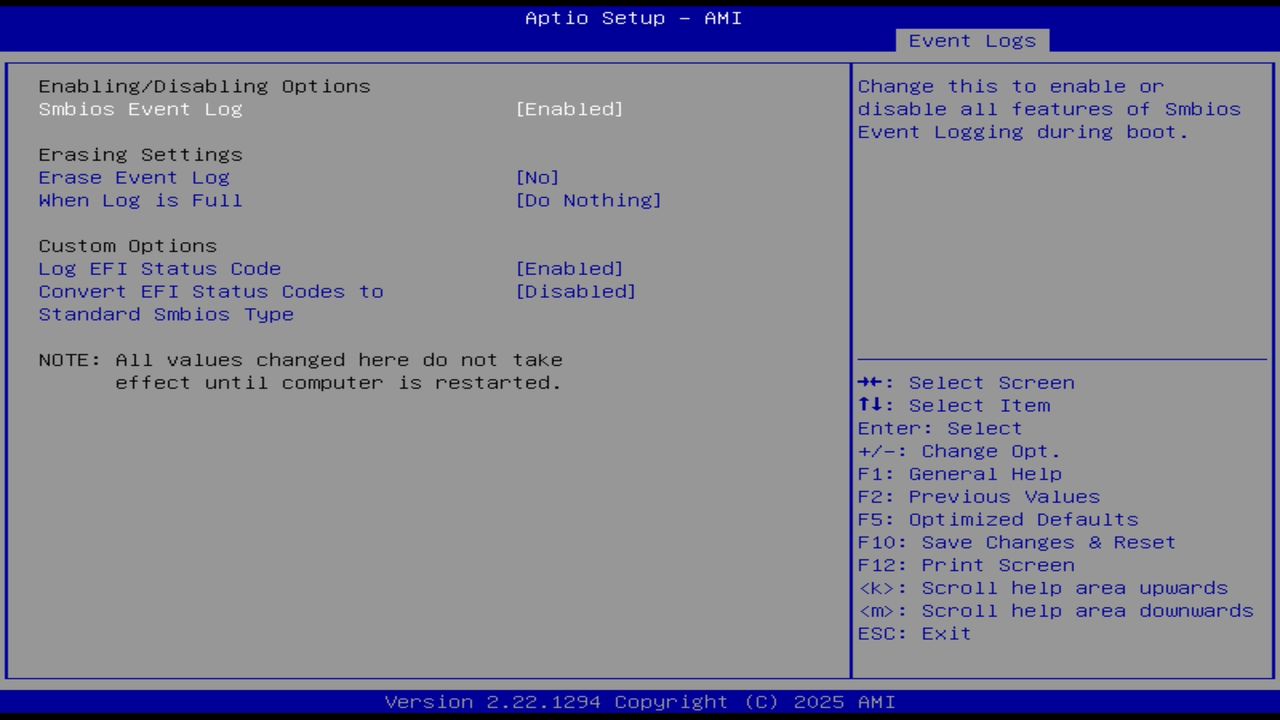Open the When Log is Full dropdown

588,200
